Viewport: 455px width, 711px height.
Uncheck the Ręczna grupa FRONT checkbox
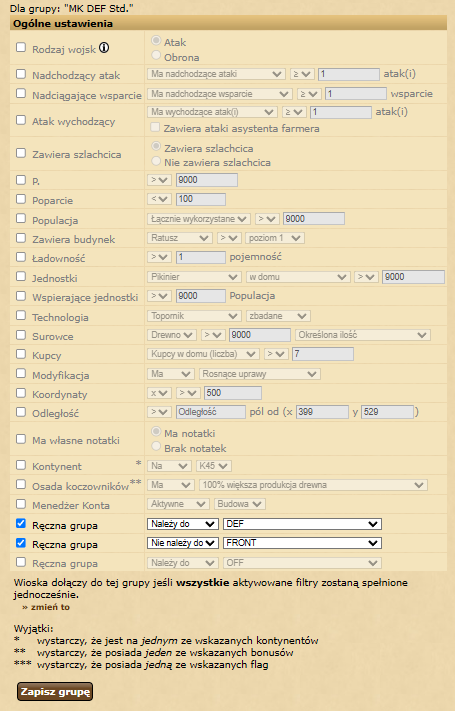(x=21, y=543)
